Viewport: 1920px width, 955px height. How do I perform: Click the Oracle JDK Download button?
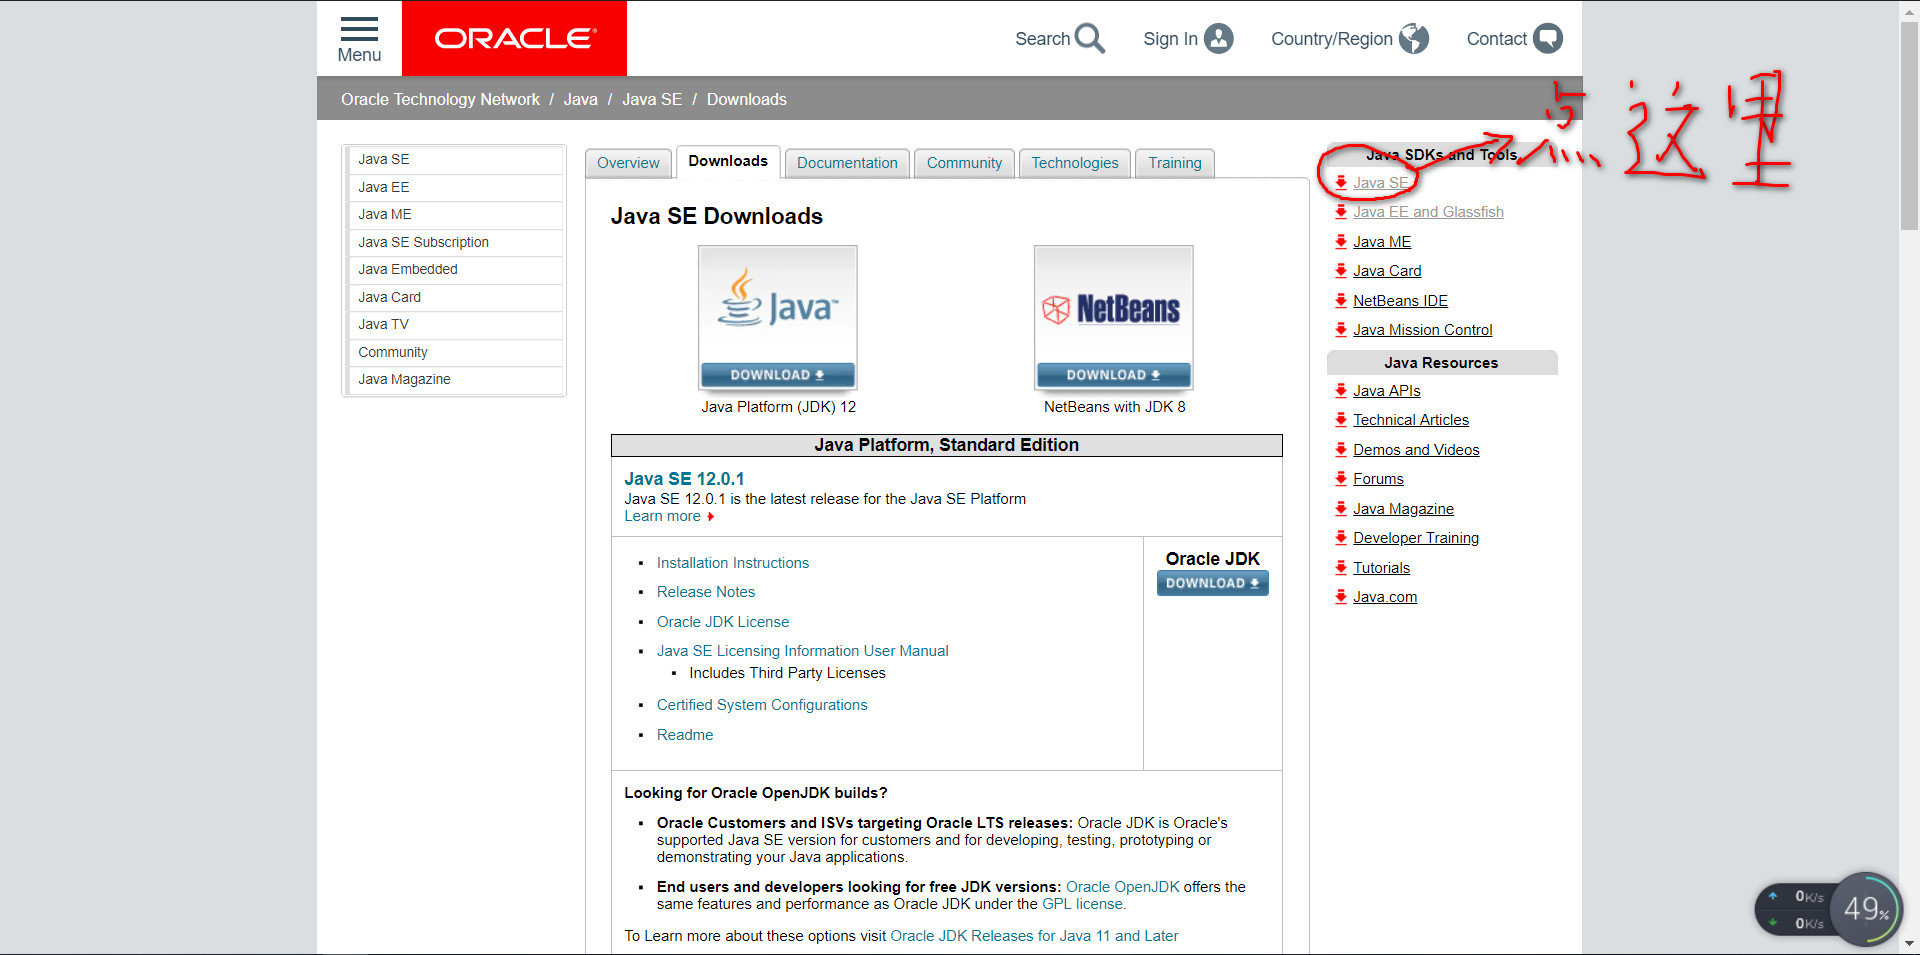(1212, 583)
